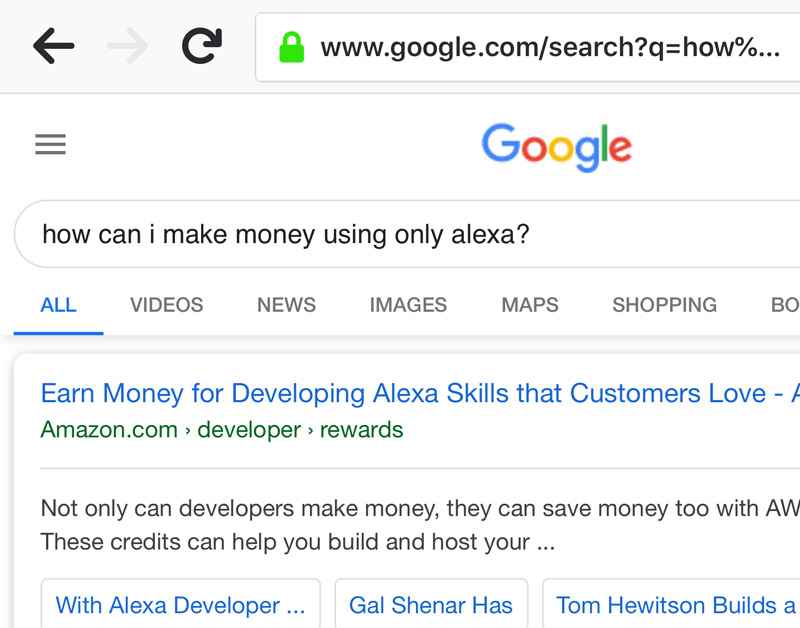Open the MAPS tab
Image resolution: width=800 pixels, height=628 pixels.
530,305
